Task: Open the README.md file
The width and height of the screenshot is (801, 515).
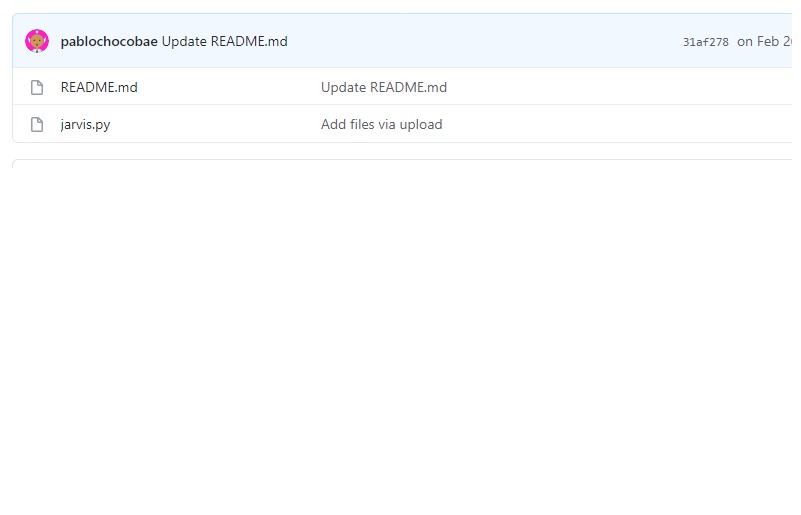Action: coord(99,87)
